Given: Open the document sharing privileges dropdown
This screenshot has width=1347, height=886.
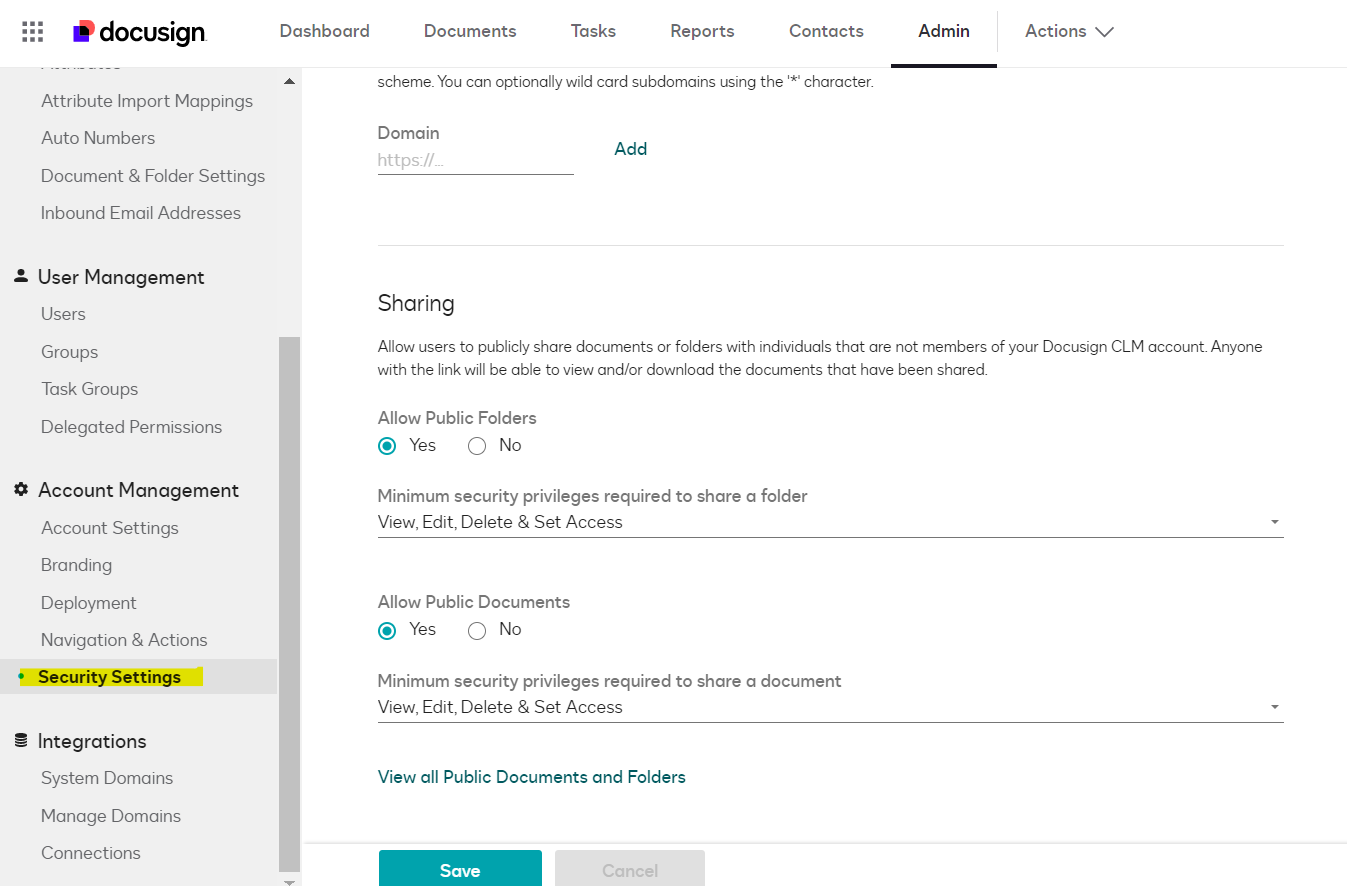Looking at the screenshot, I should coord(1274,707).
